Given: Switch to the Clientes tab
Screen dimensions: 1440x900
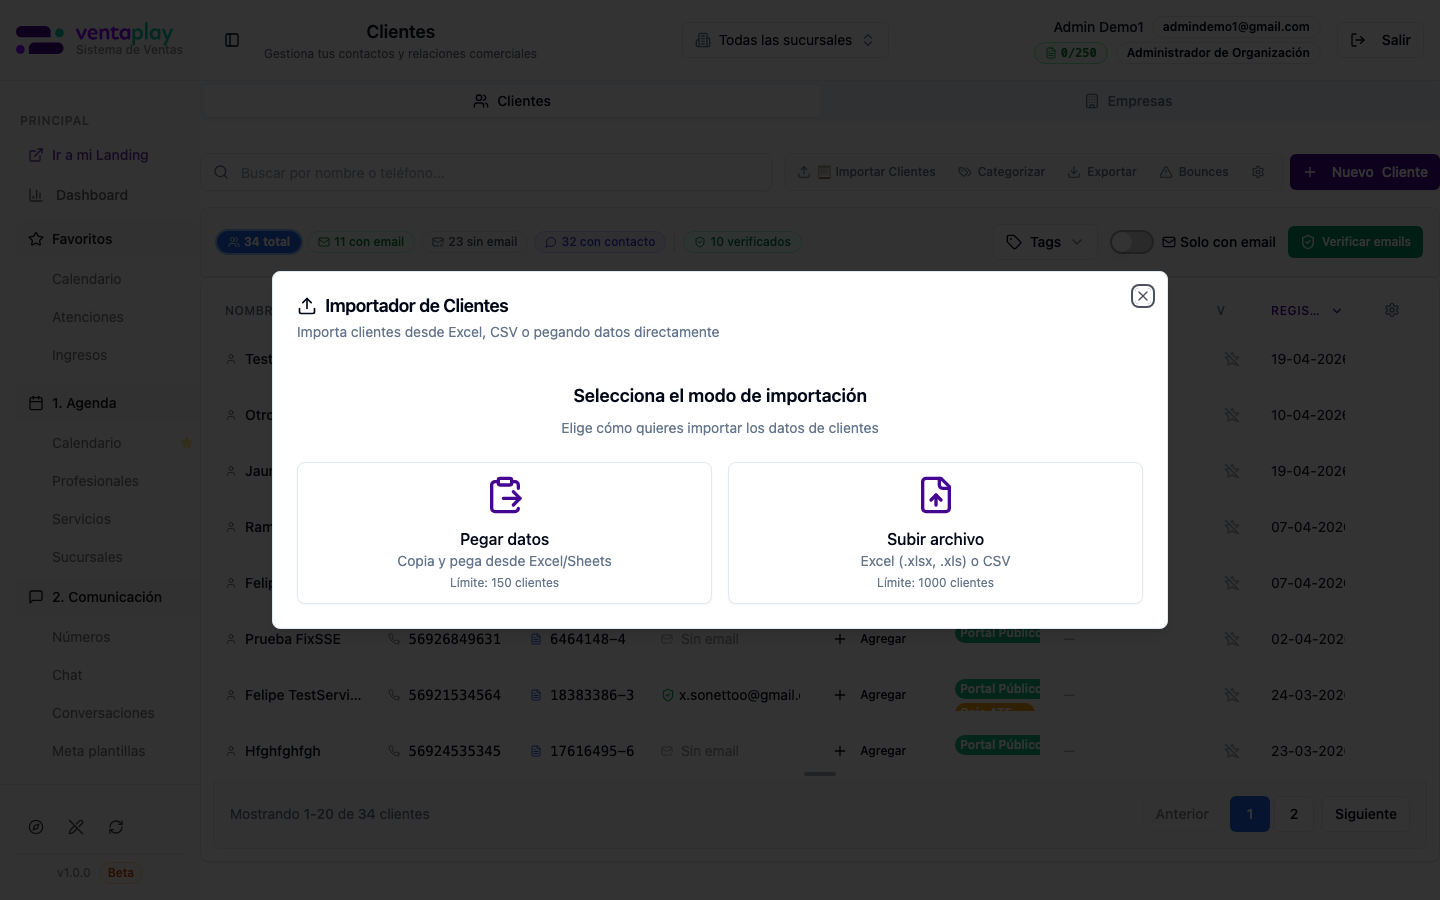Looking at the screenshot, I should [x=512, y=101].
